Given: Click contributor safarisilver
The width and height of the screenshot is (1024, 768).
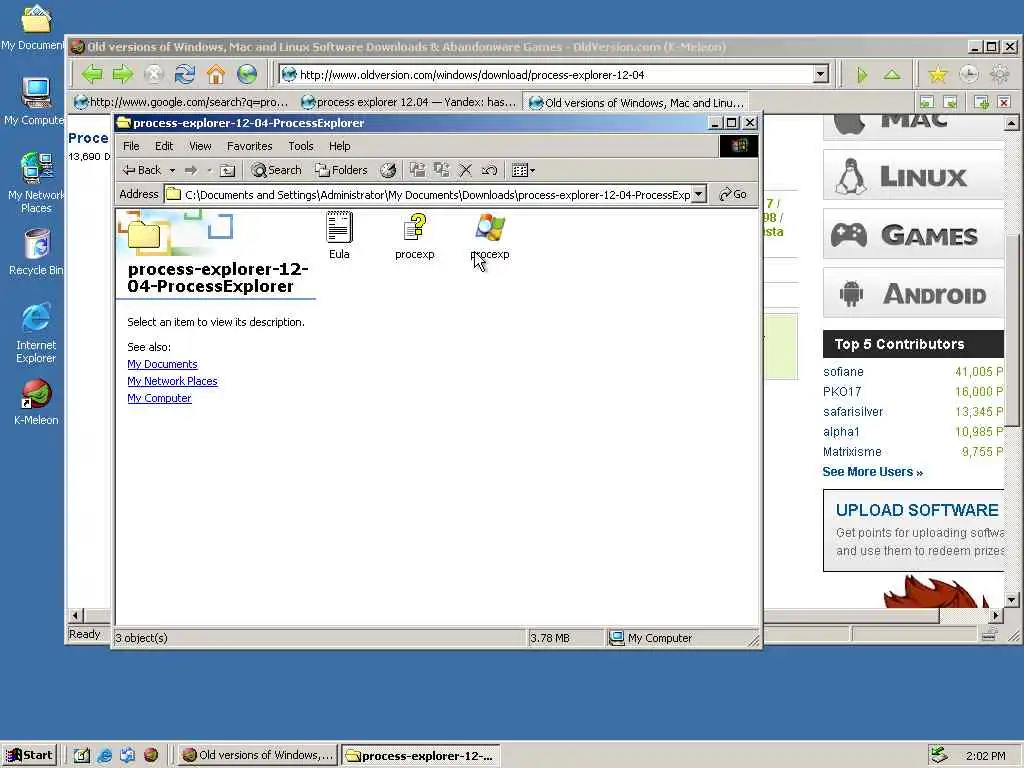Looking at the screenshot, I should click(853, 412).
